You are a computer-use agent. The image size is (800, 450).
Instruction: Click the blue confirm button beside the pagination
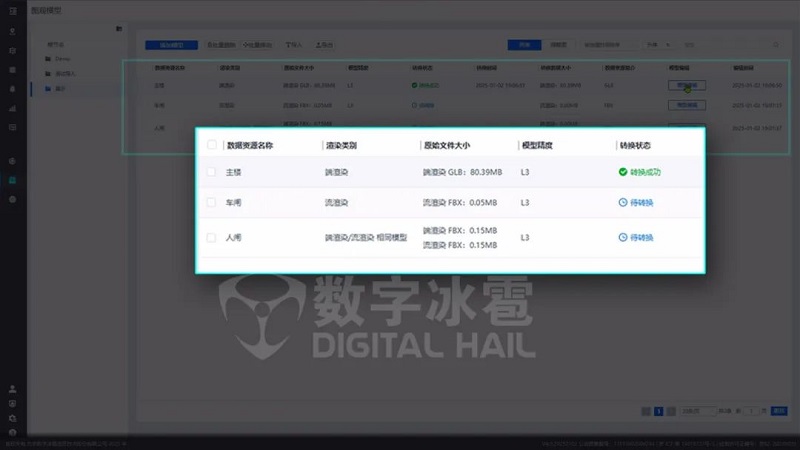point(779,411)
